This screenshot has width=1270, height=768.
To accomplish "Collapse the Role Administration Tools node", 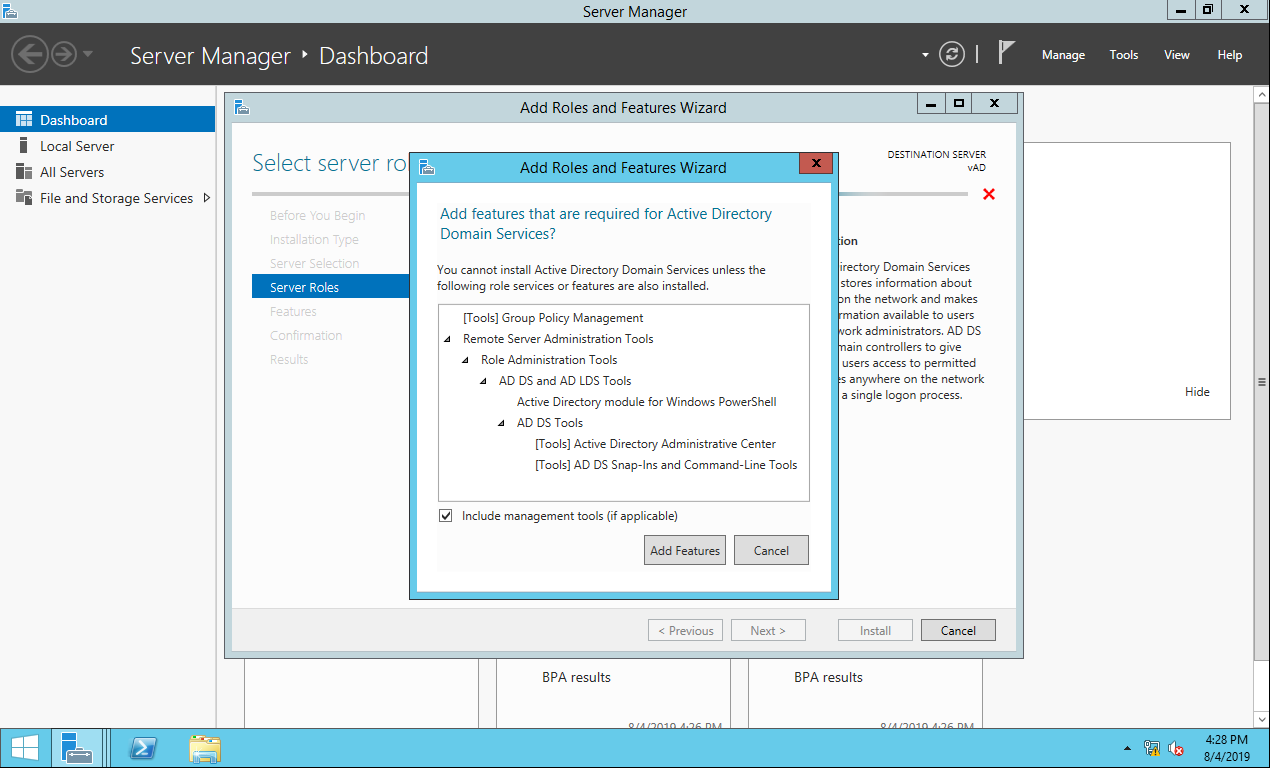I will tap(466, 360).
